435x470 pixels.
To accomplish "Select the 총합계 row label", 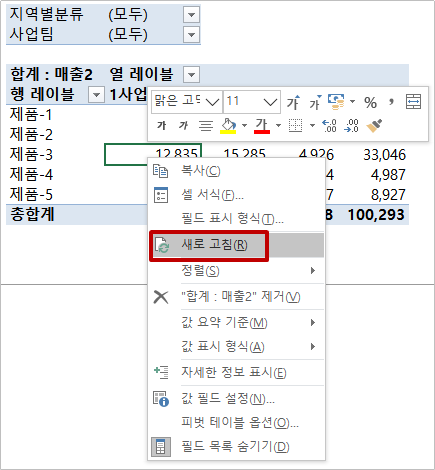I will [x=32, y=214].
